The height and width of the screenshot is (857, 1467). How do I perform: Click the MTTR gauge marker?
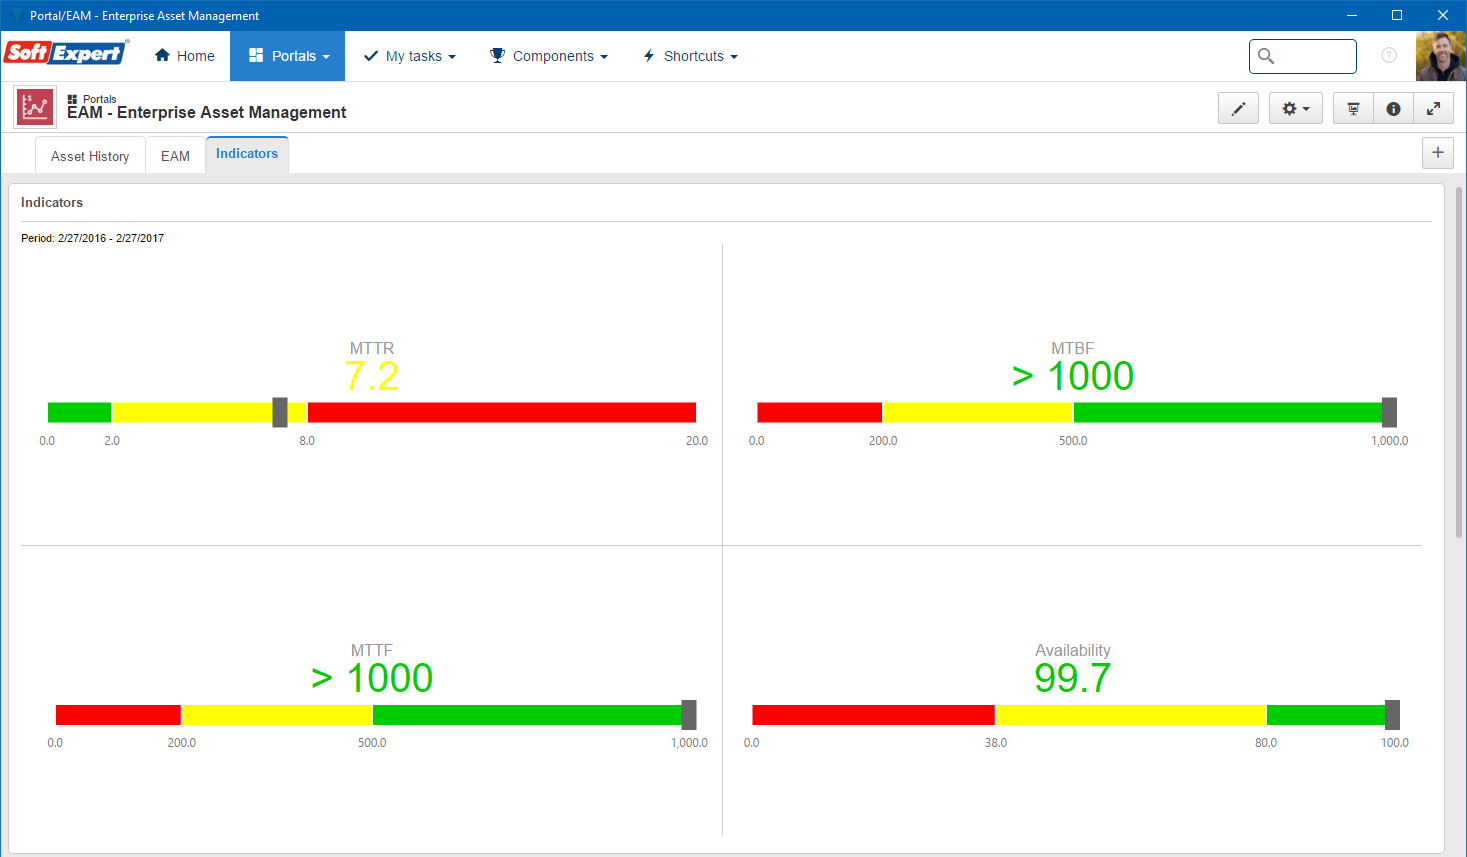pos(280,412)
